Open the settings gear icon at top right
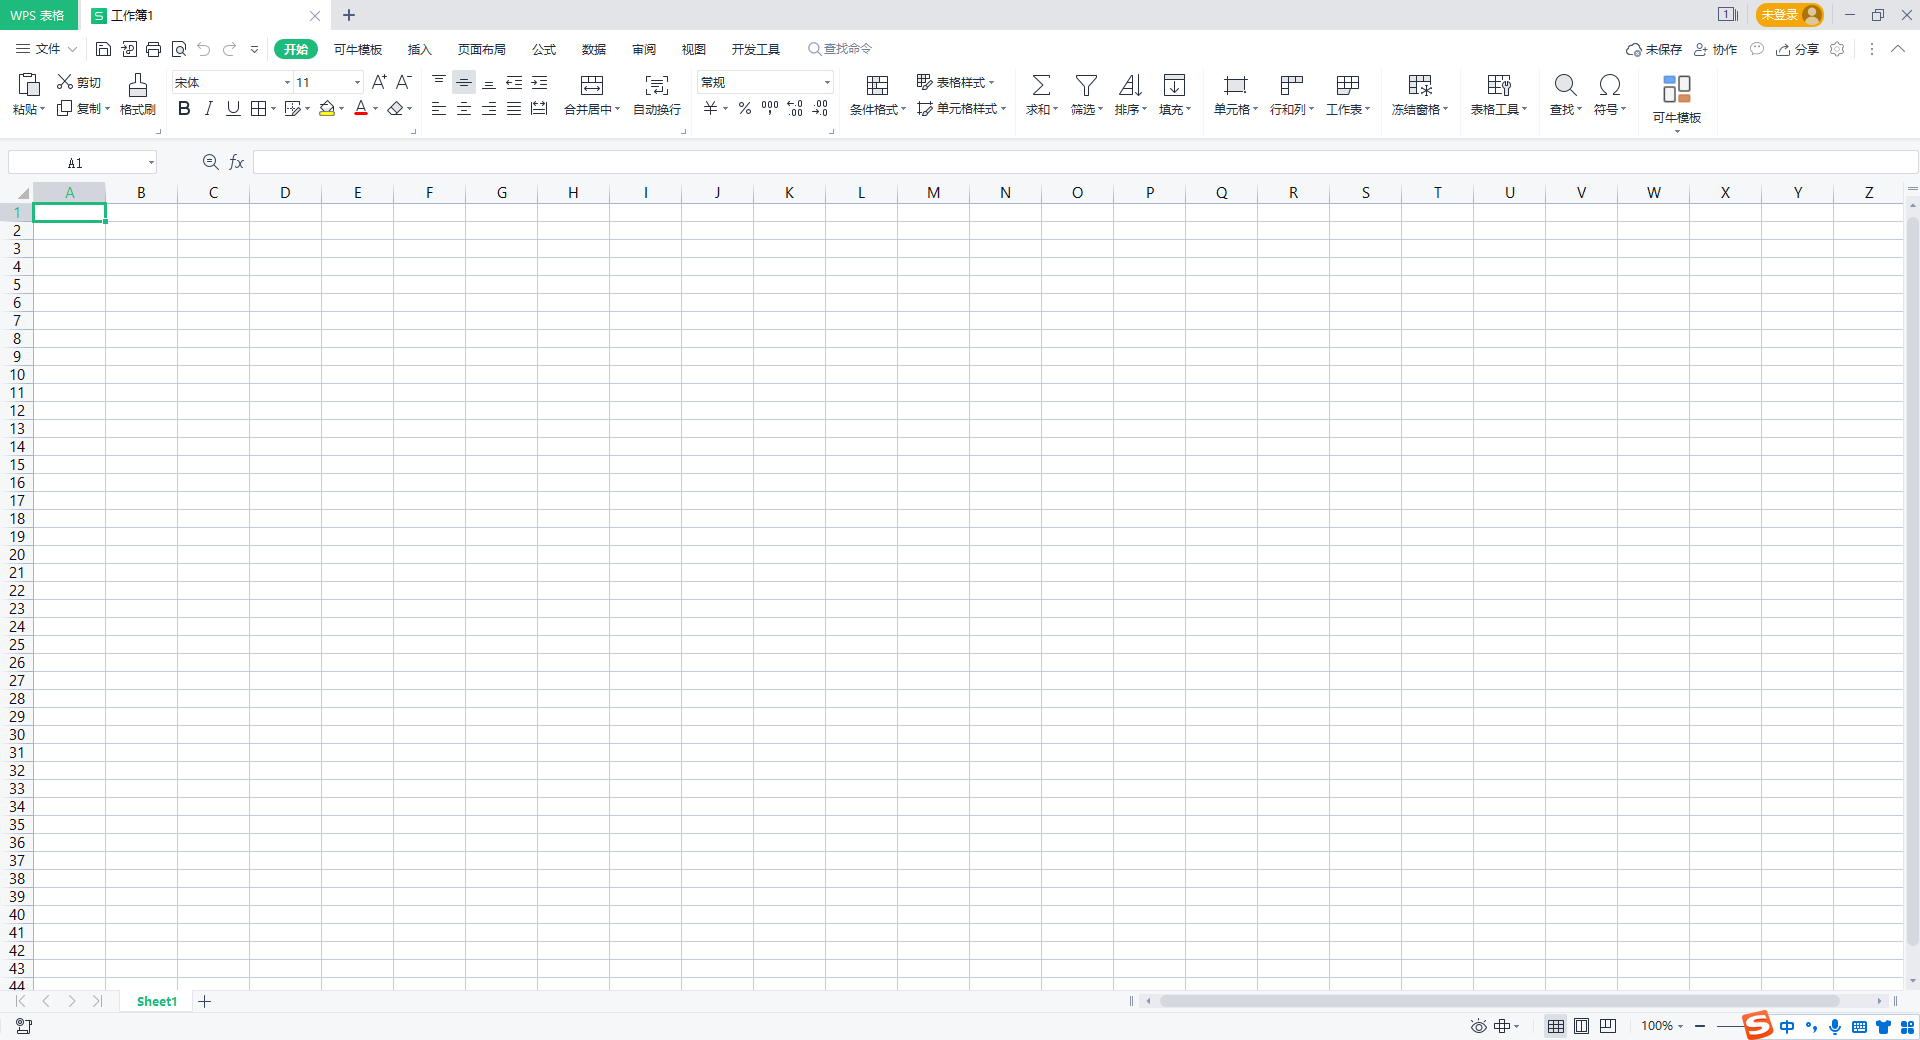 coord(1837,49)
